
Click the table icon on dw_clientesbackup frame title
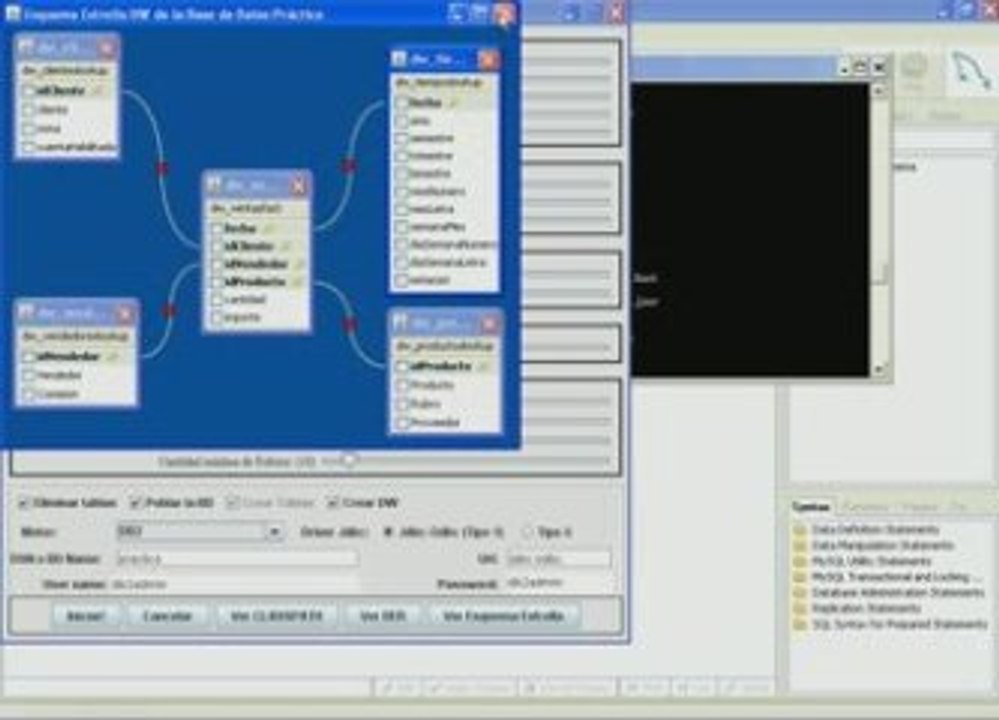click(x=26, y=48)
